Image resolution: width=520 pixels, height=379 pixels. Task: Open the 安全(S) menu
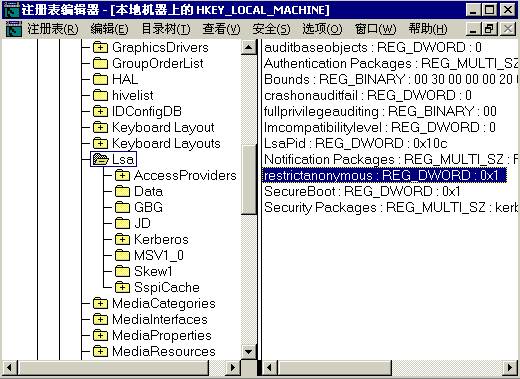tap(271, 29)
